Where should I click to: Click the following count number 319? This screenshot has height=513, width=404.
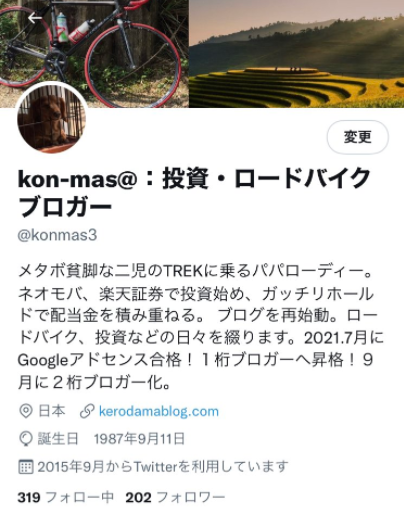coord(29,498)
